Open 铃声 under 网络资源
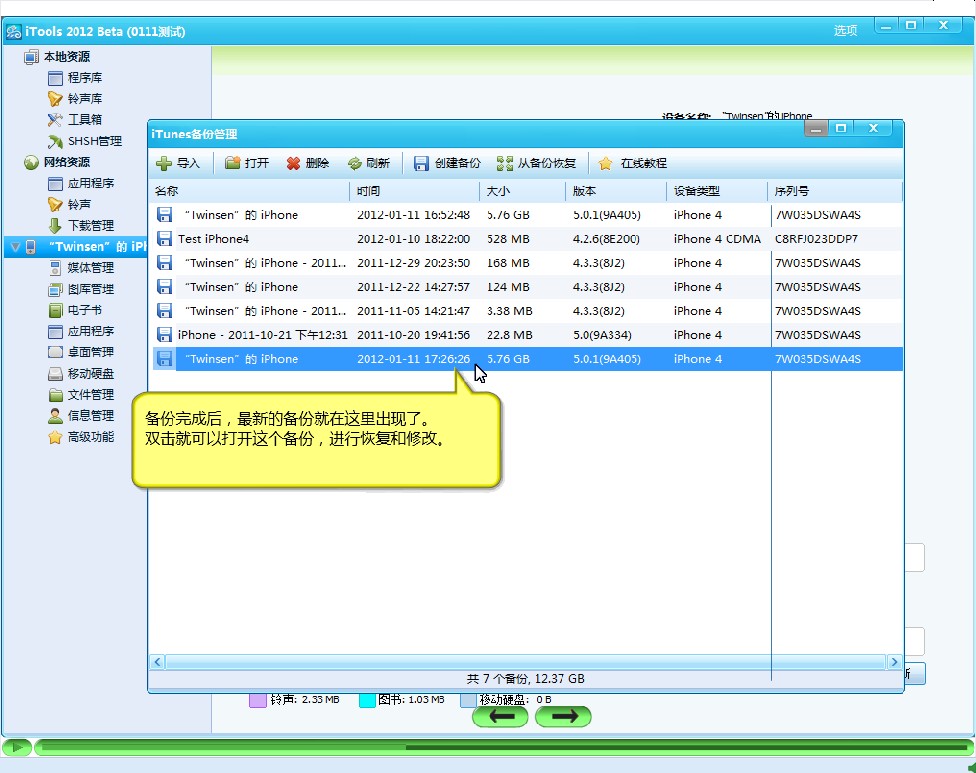This screenshot has height=773, width=976. tap(78, 205)
